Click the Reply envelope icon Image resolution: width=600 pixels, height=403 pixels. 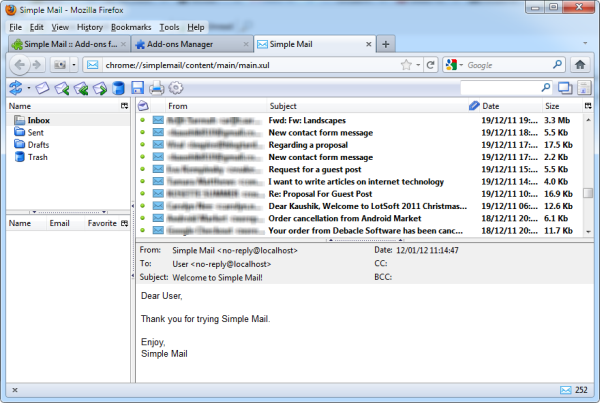[x=61, y=88]
